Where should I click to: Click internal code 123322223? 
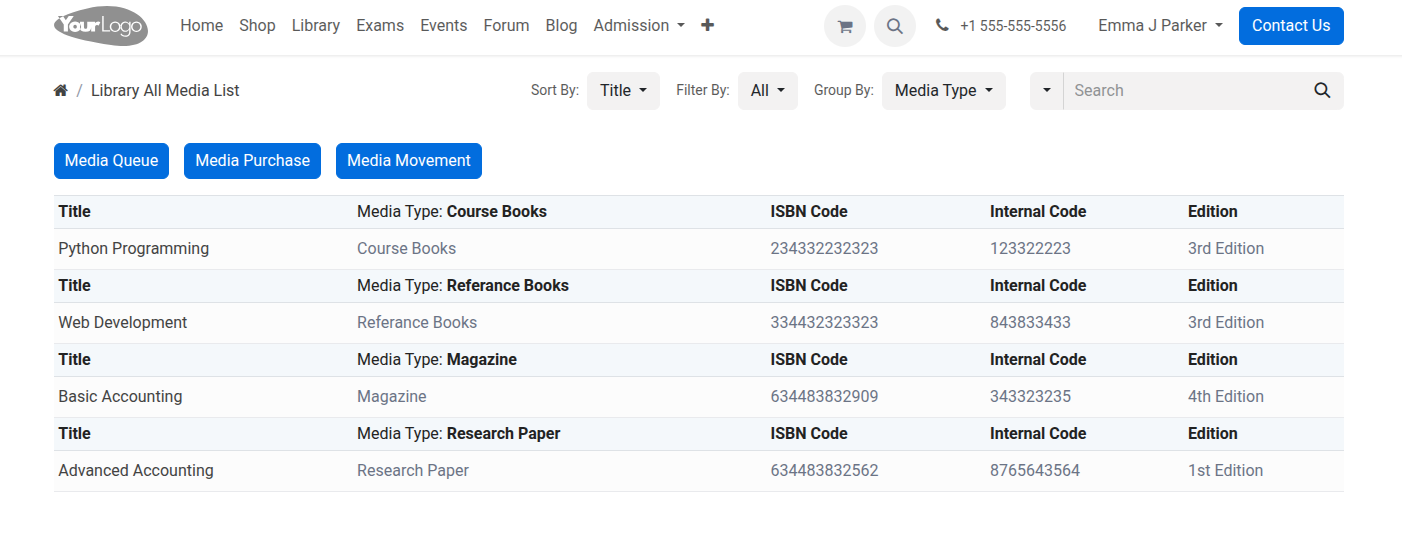(x=1031, y=249)
